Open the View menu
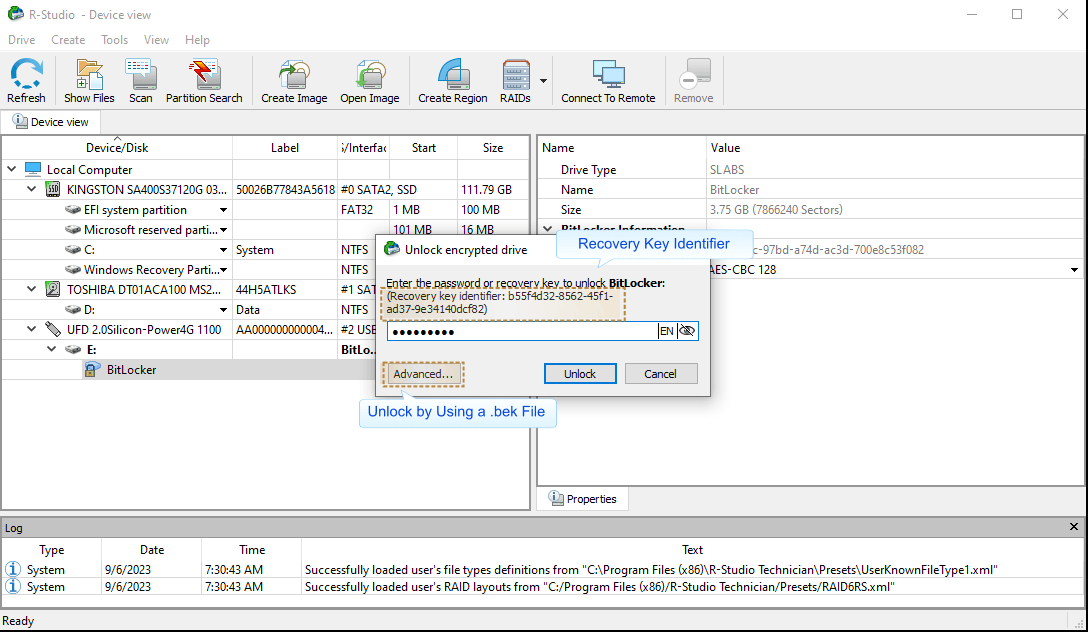 (156, 40)
